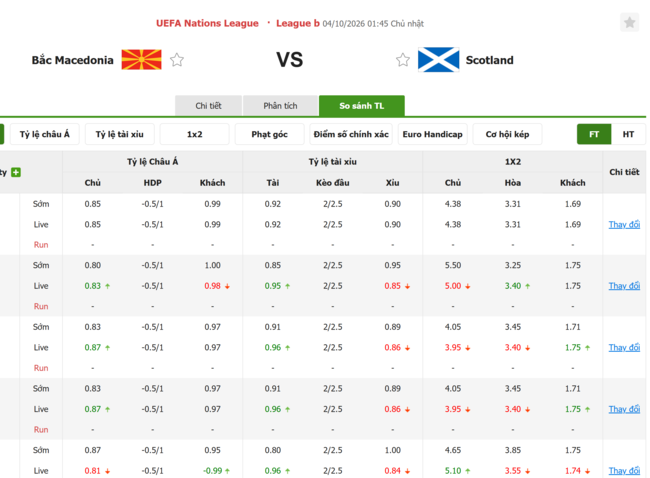Click the green -0.99 live odds value
This screenshot has height=478, width=650.
point(212,471)
